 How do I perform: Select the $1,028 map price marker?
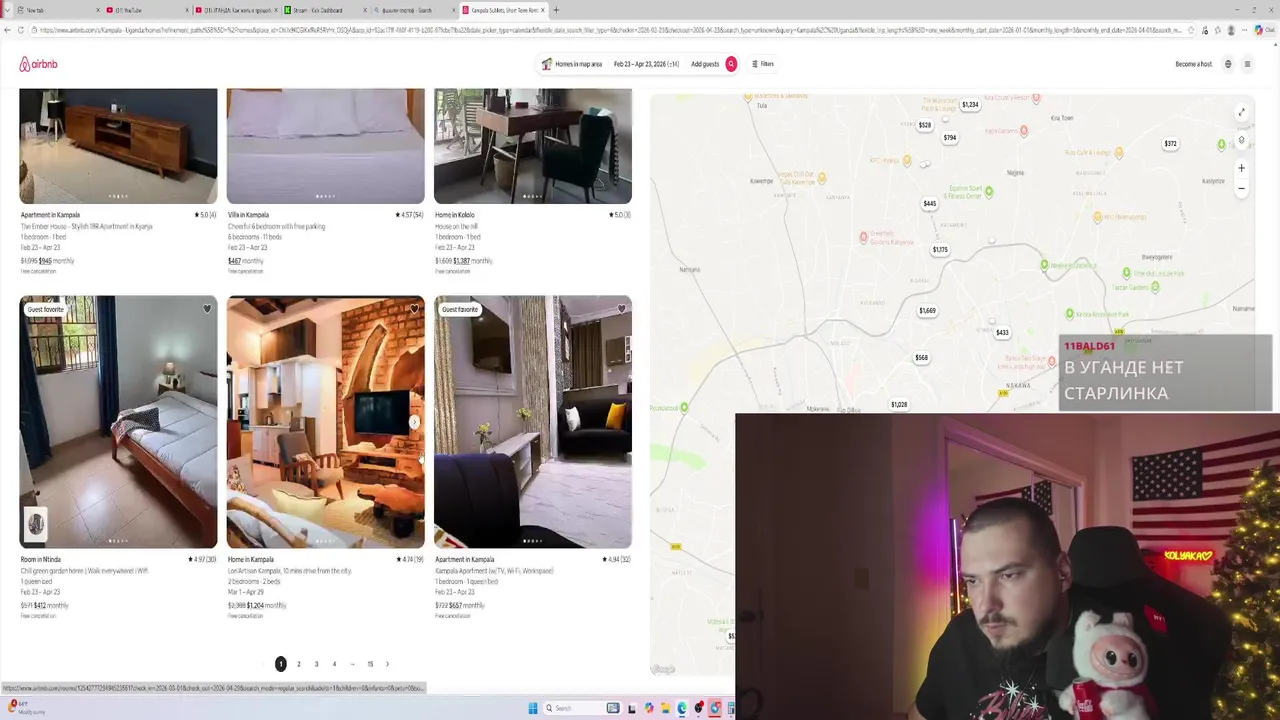point(899,405)
